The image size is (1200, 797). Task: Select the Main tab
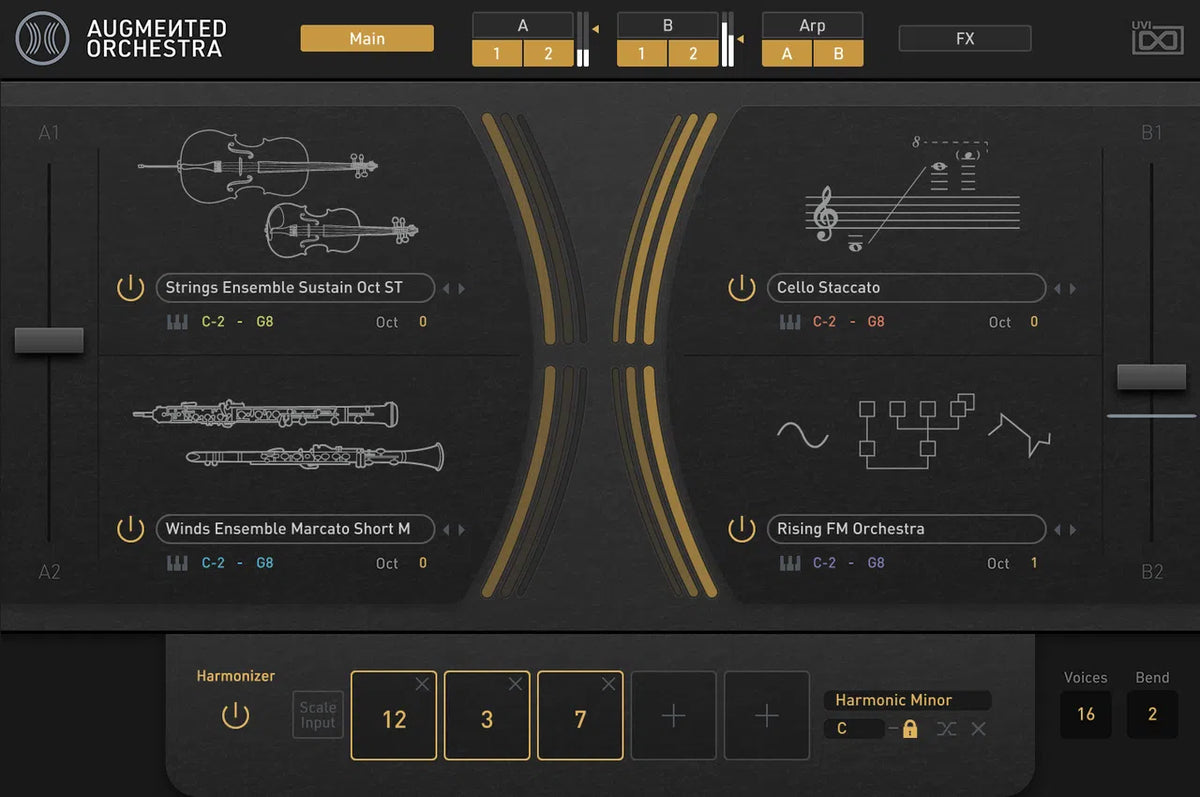(x=366, y=38)
